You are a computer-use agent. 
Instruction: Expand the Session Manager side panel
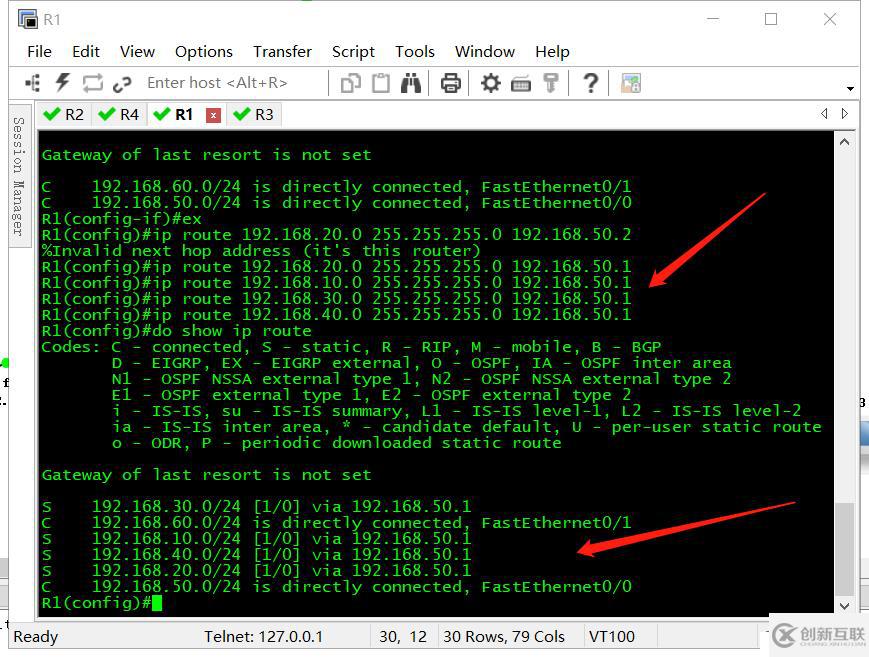tap(19, 176)
